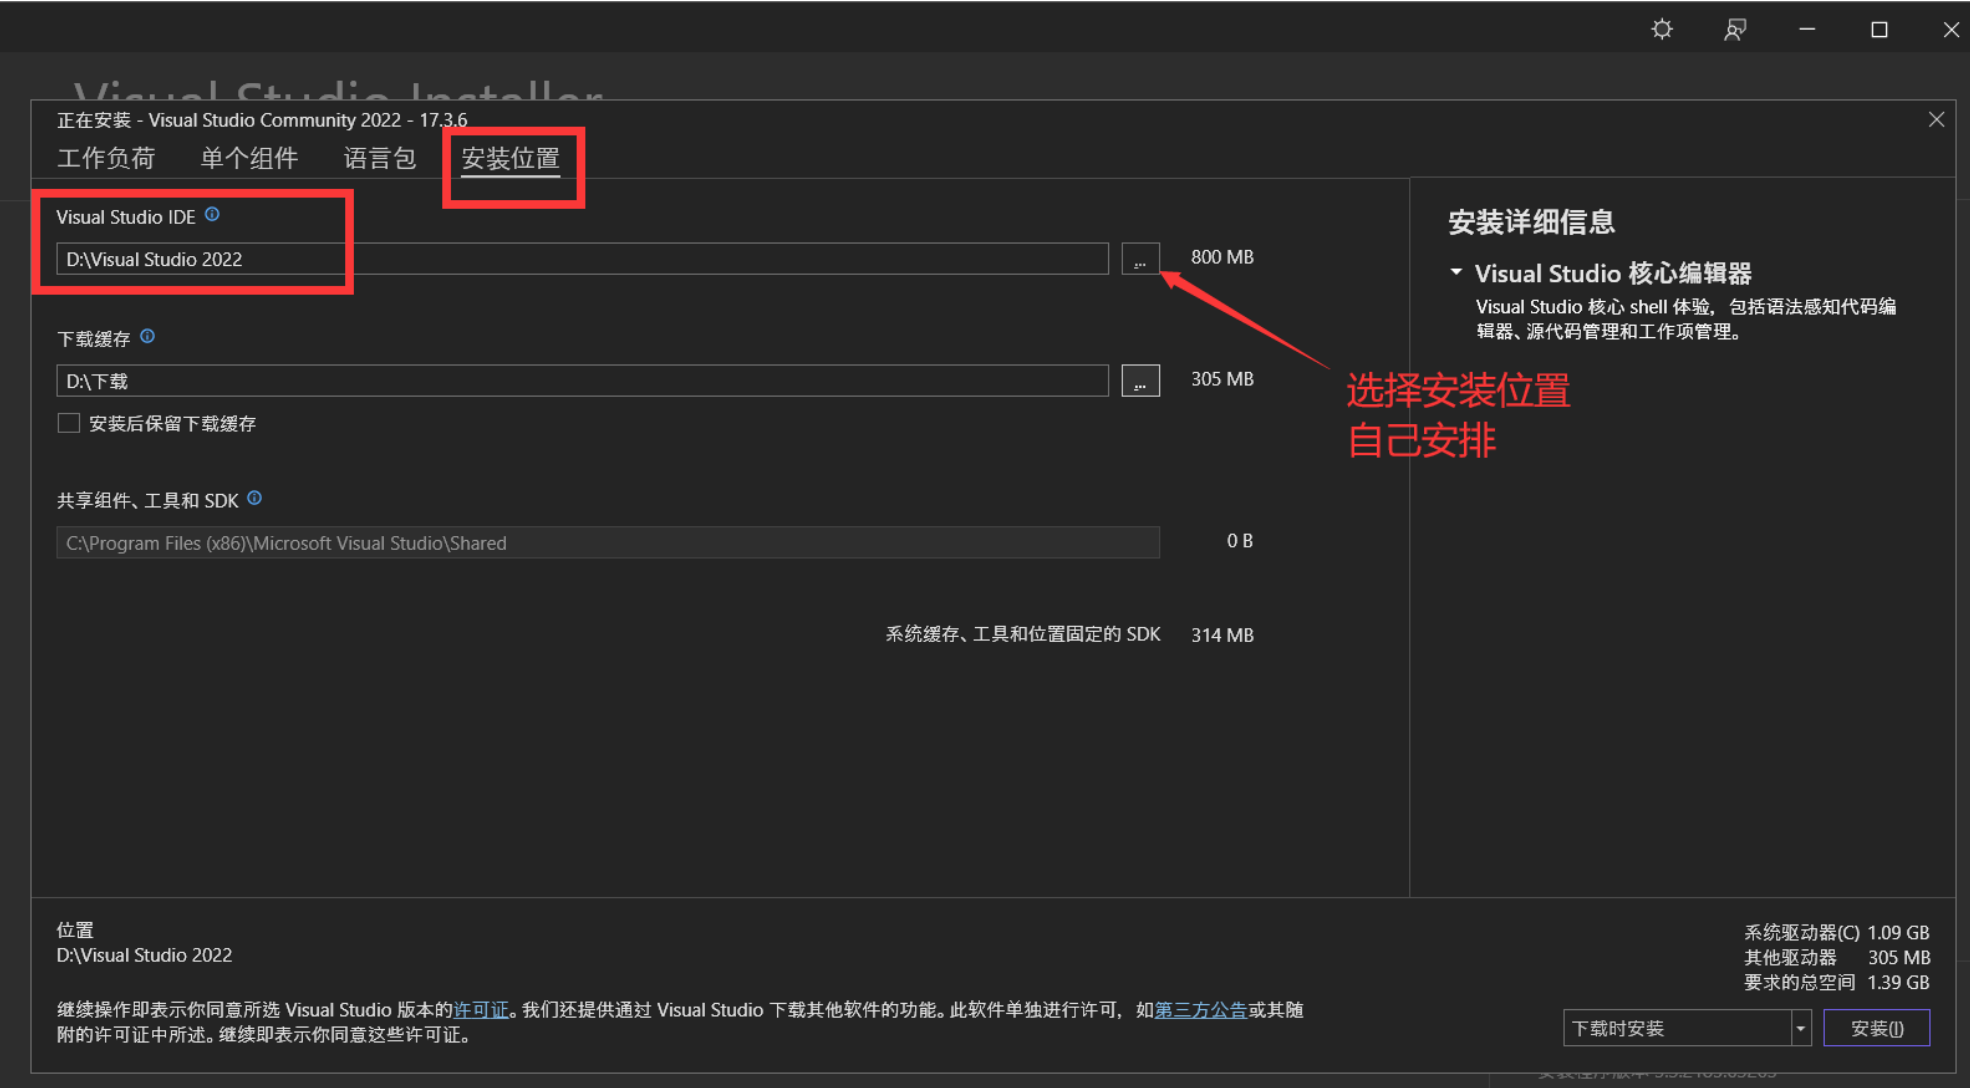Switch to 语言包 tab
1970x1088 pixels.
tap(380, 158)
